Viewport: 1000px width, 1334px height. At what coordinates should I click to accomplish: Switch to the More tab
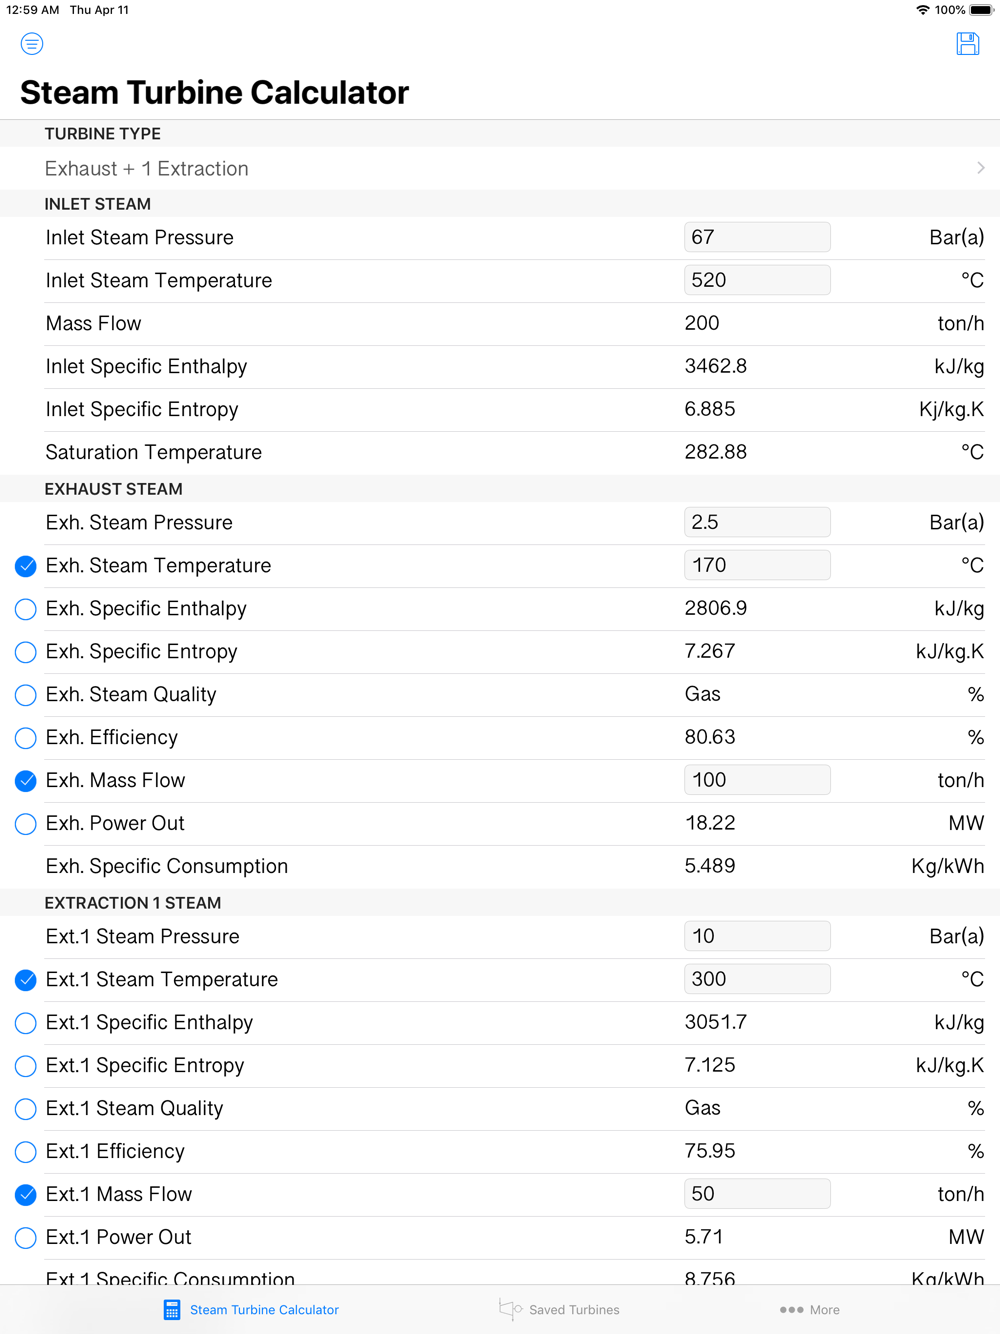point(809,1310)
